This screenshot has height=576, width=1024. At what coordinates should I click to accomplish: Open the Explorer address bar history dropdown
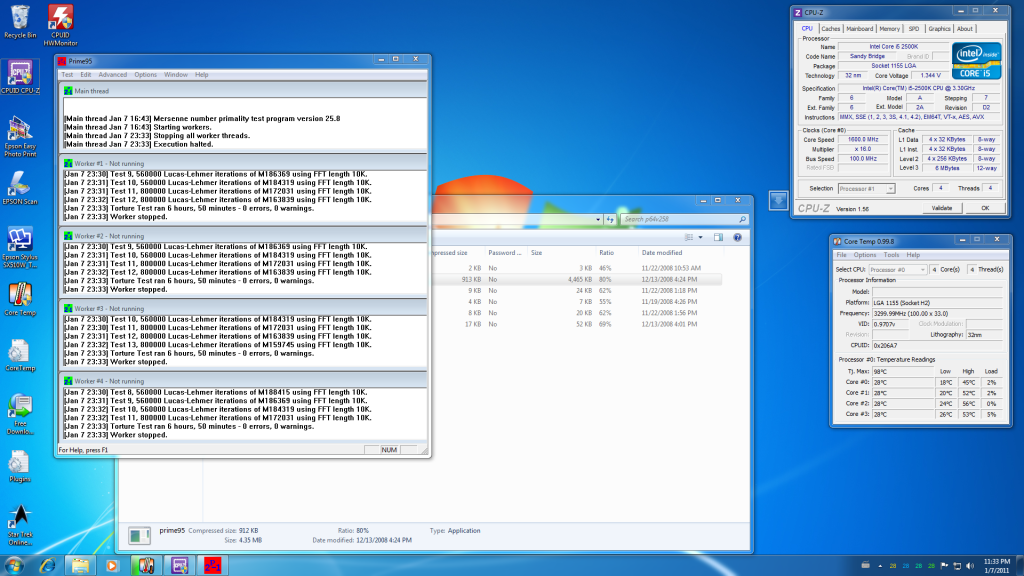598,219
